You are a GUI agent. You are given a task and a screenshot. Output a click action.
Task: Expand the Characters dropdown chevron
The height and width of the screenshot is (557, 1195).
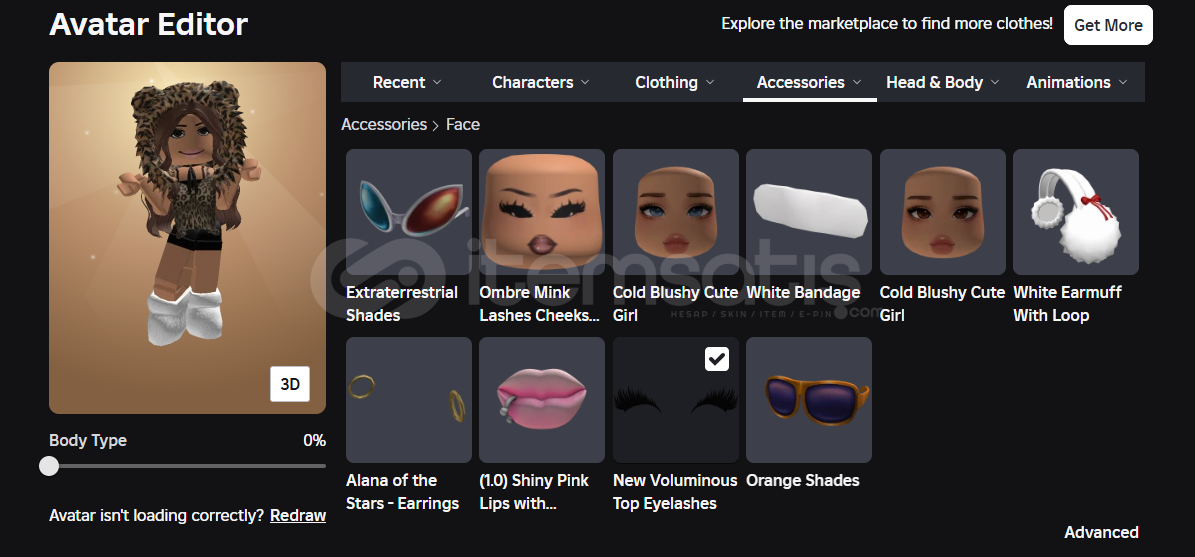point(585,82)
